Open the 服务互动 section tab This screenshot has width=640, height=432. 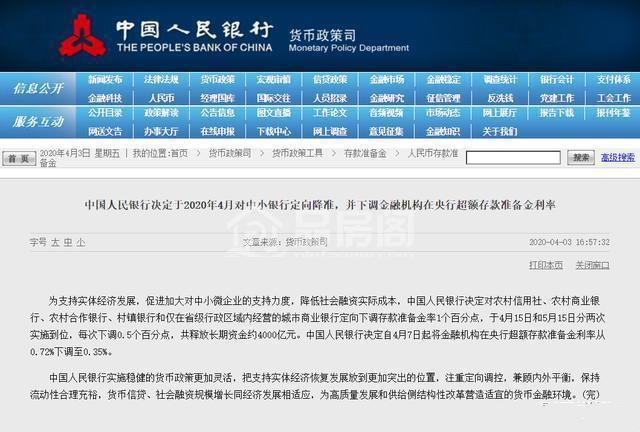(x=37, y=121)
